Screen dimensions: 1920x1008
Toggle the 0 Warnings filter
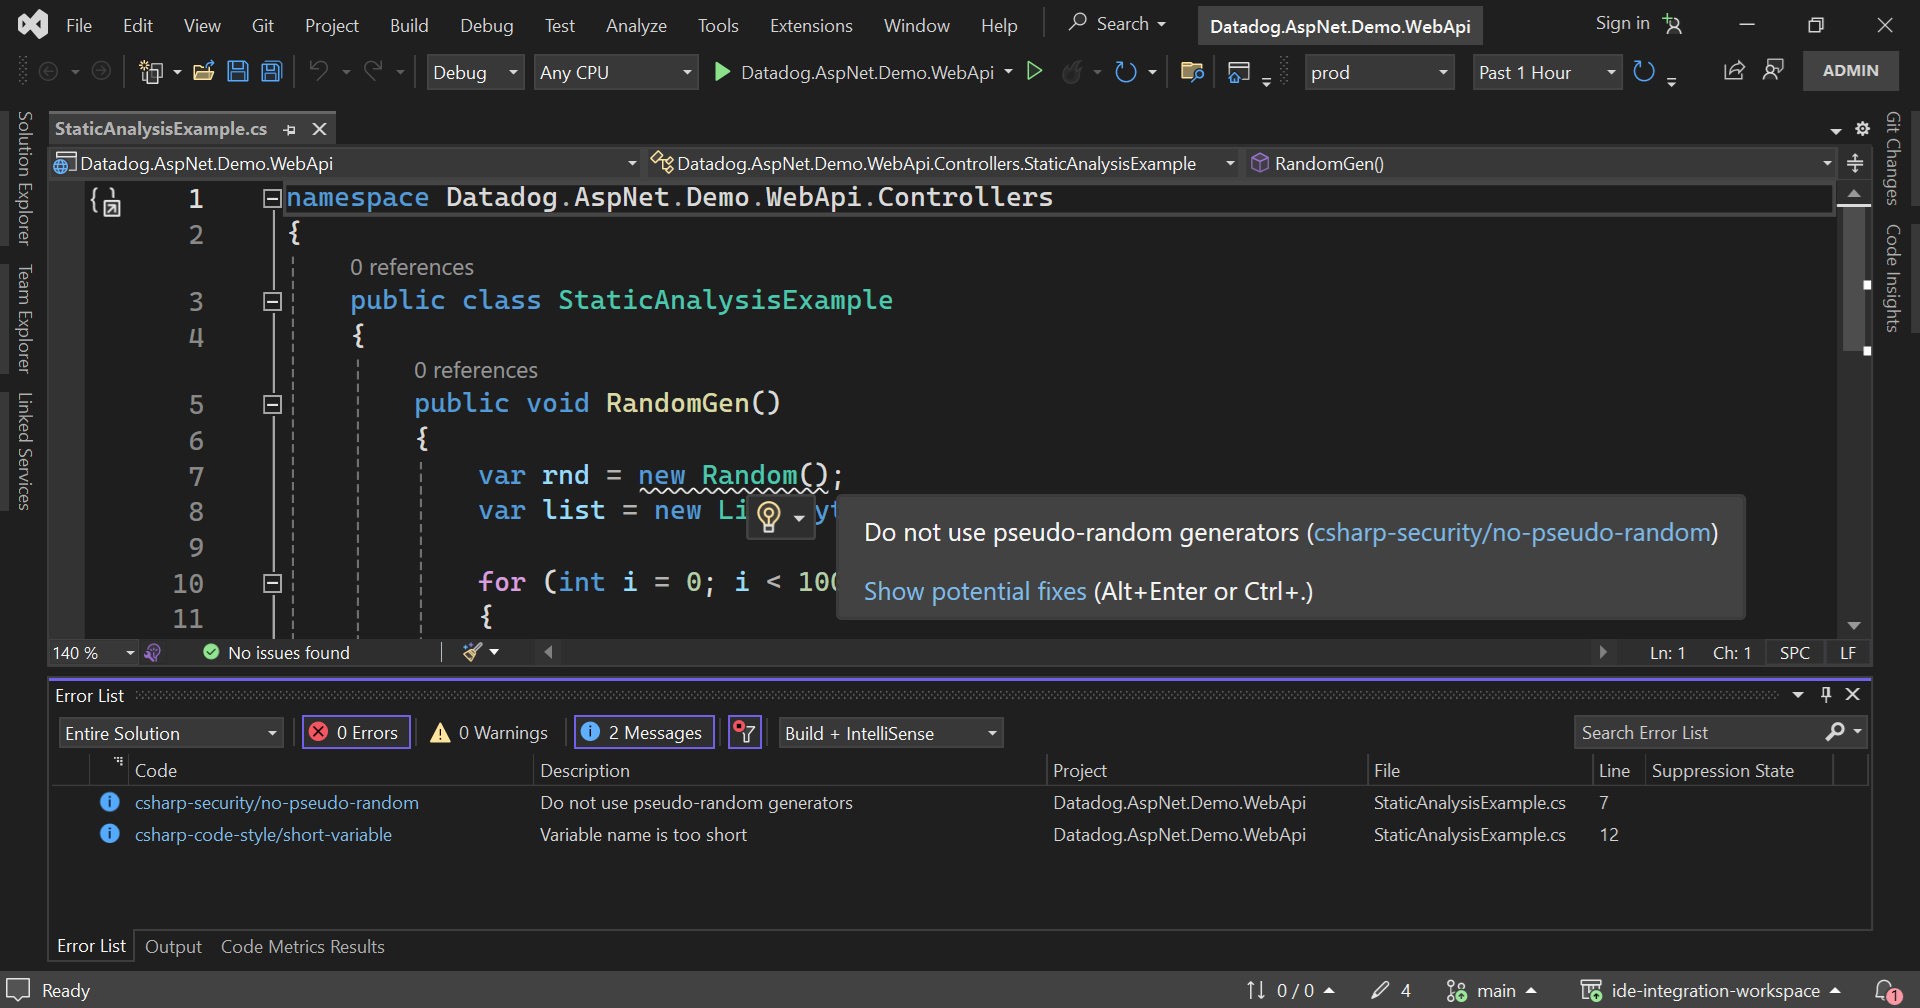click(x=489, y=732)
